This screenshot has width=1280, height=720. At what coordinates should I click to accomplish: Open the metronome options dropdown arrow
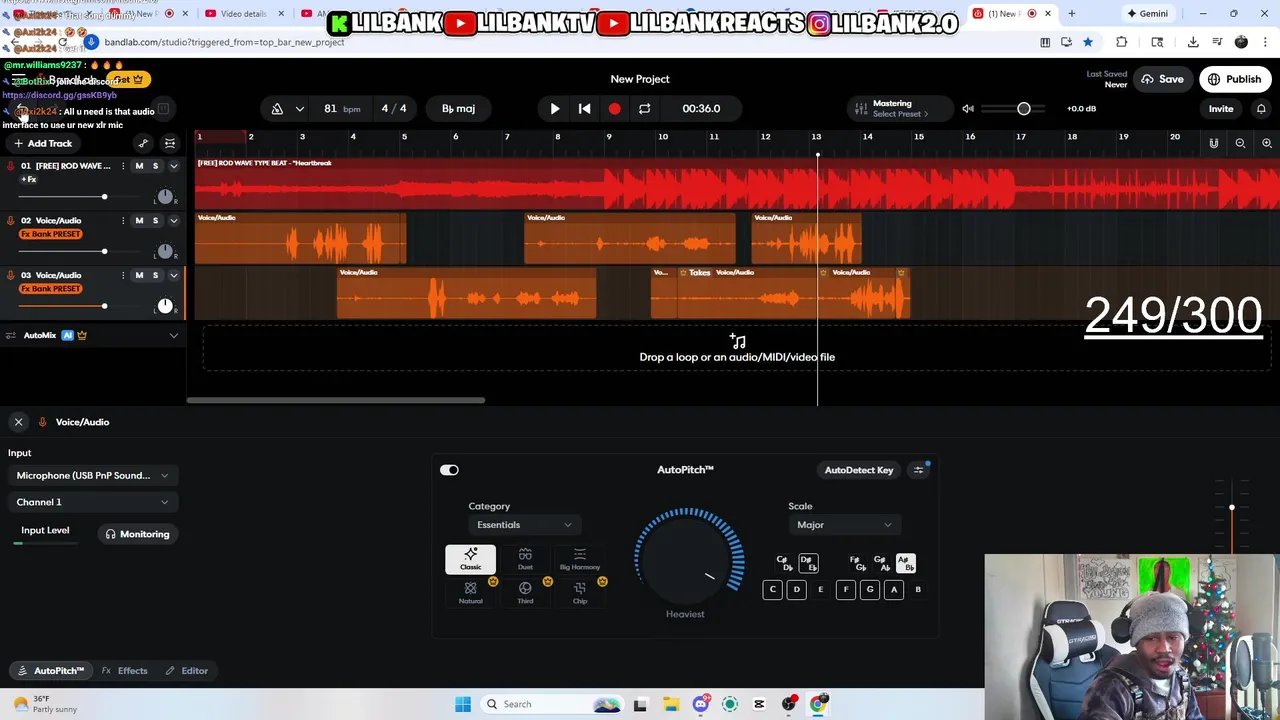coord(299,108)
